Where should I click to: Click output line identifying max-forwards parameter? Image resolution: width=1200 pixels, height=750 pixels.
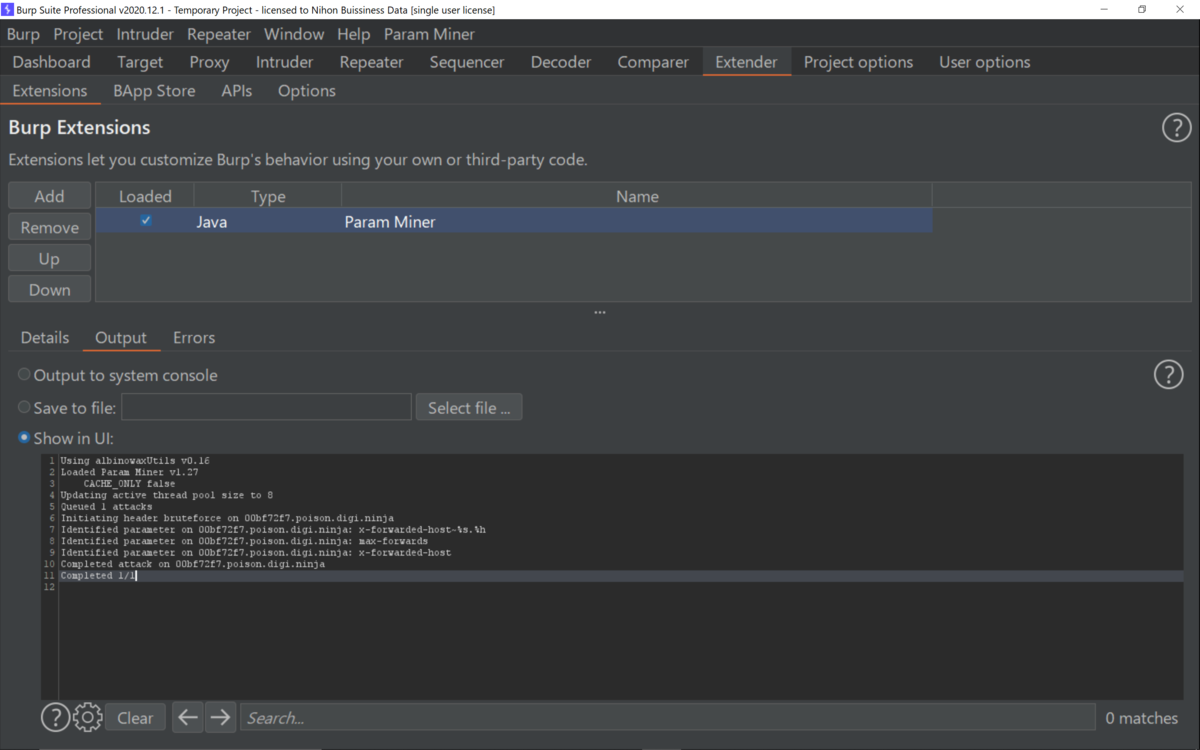(244, 541)
